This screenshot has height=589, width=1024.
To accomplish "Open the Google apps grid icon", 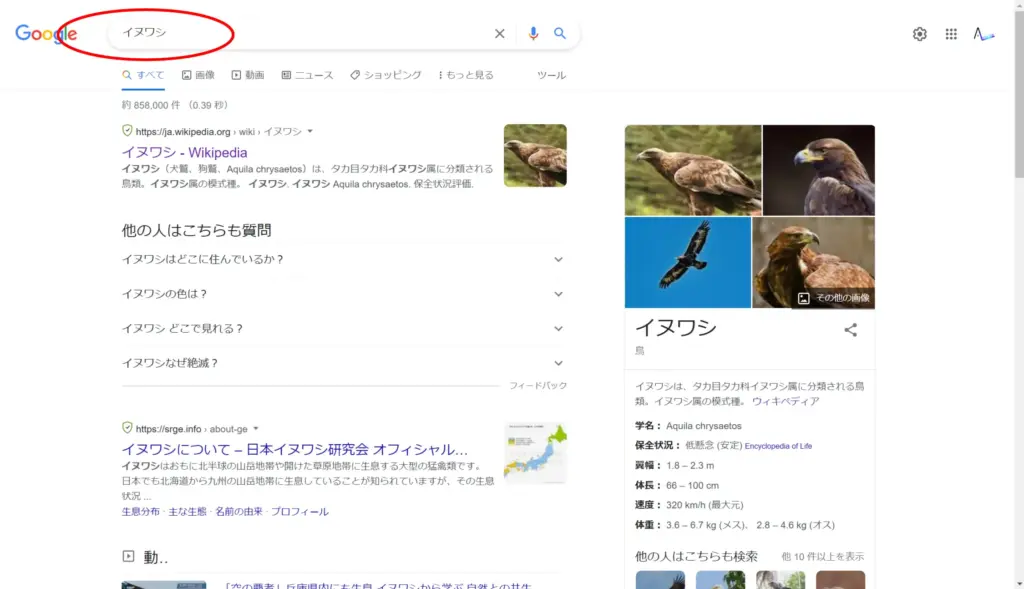I will click(951, 34).
